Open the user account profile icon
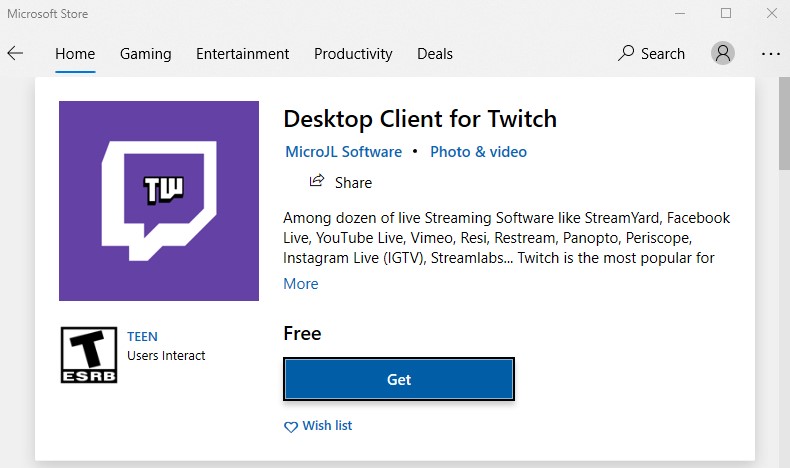790x468 pixels. click(x=722, y=53)
